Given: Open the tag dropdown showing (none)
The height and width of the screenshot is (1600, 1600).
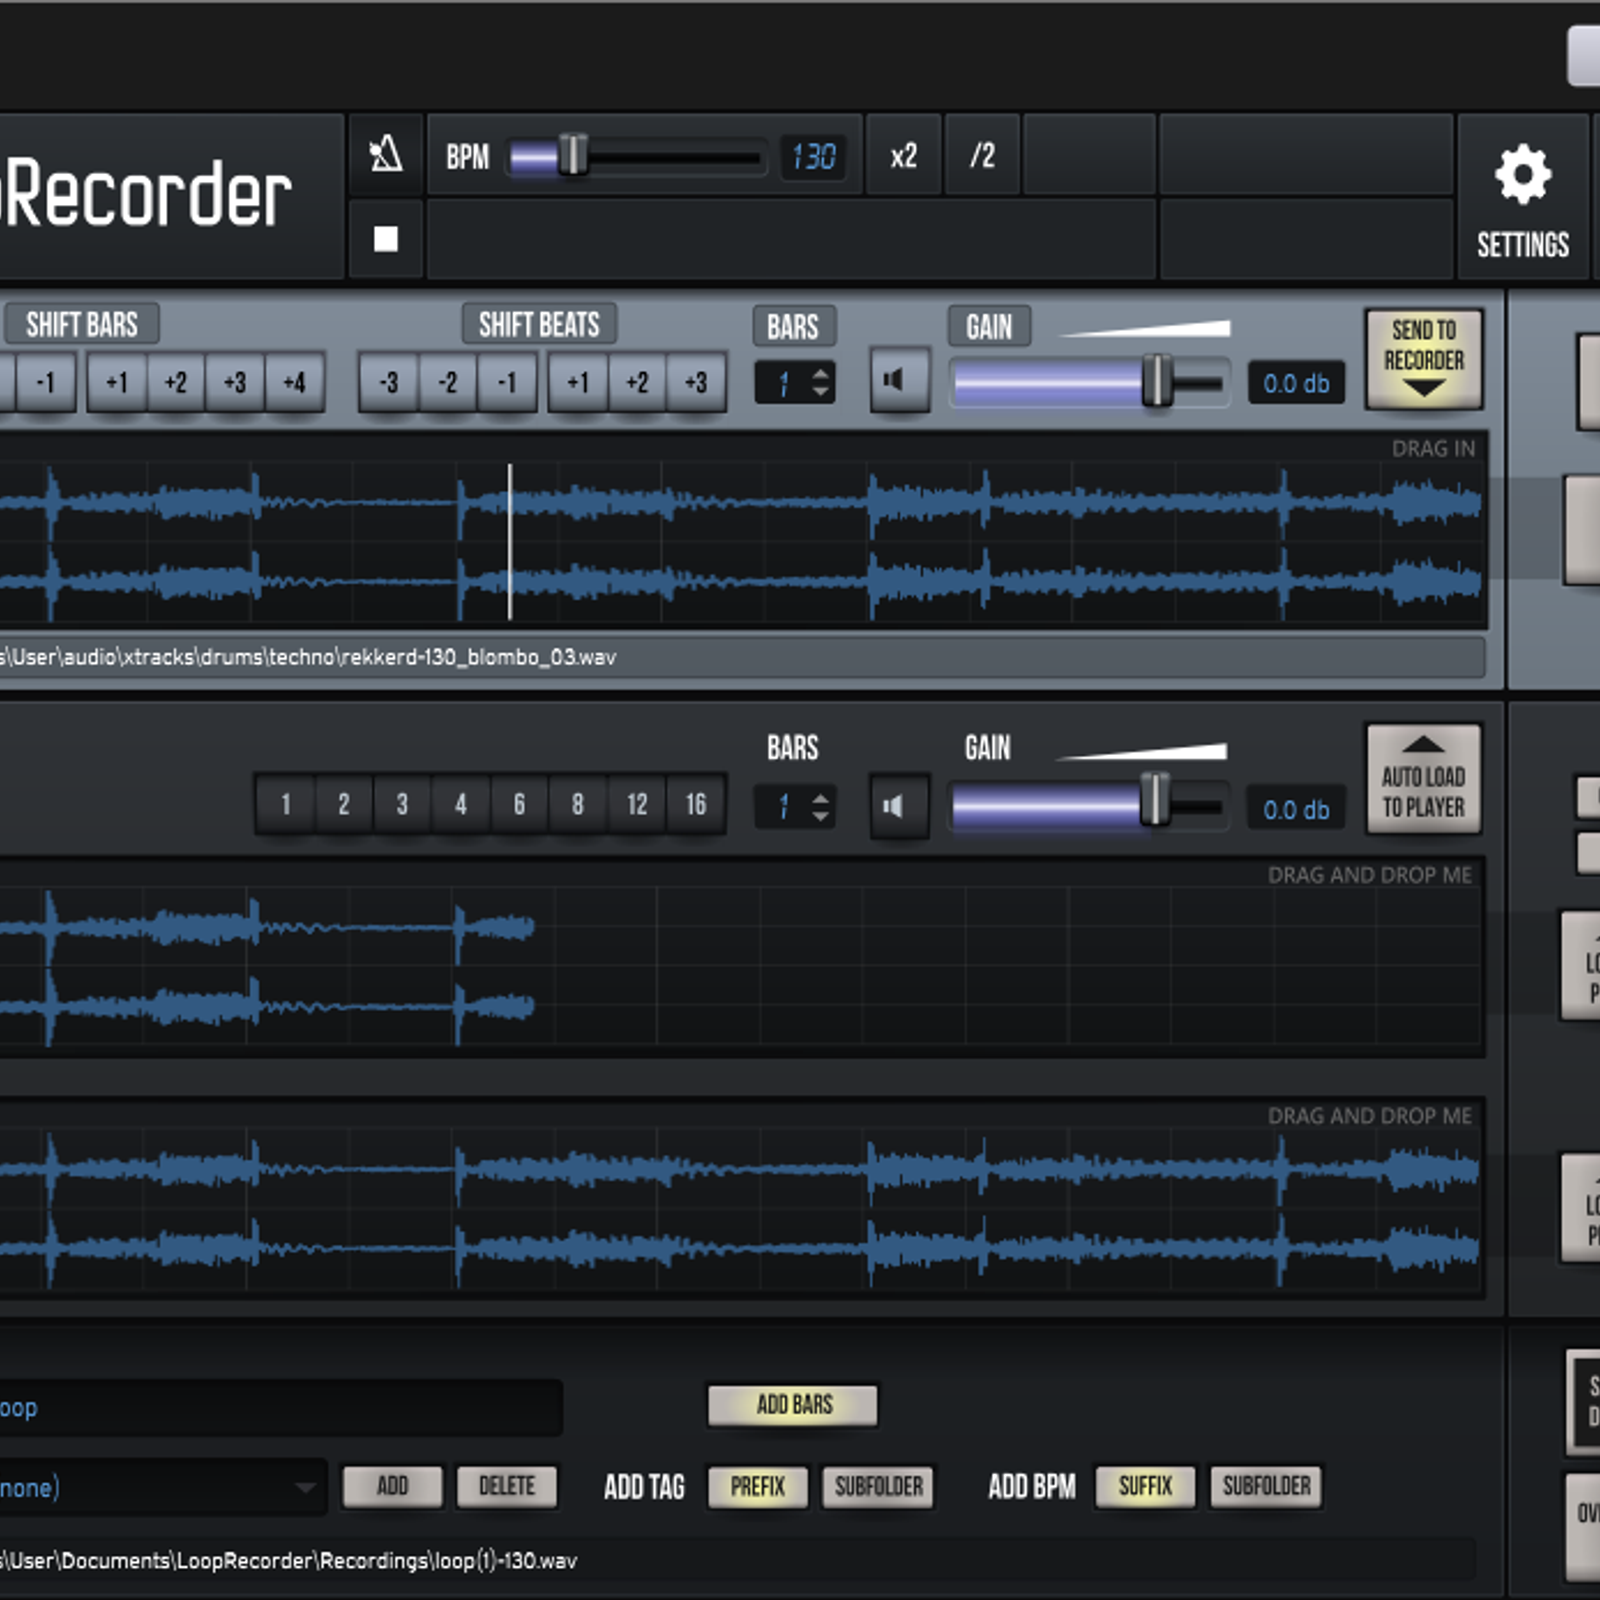Looking at the screenshot, I should pos(160,1486).
